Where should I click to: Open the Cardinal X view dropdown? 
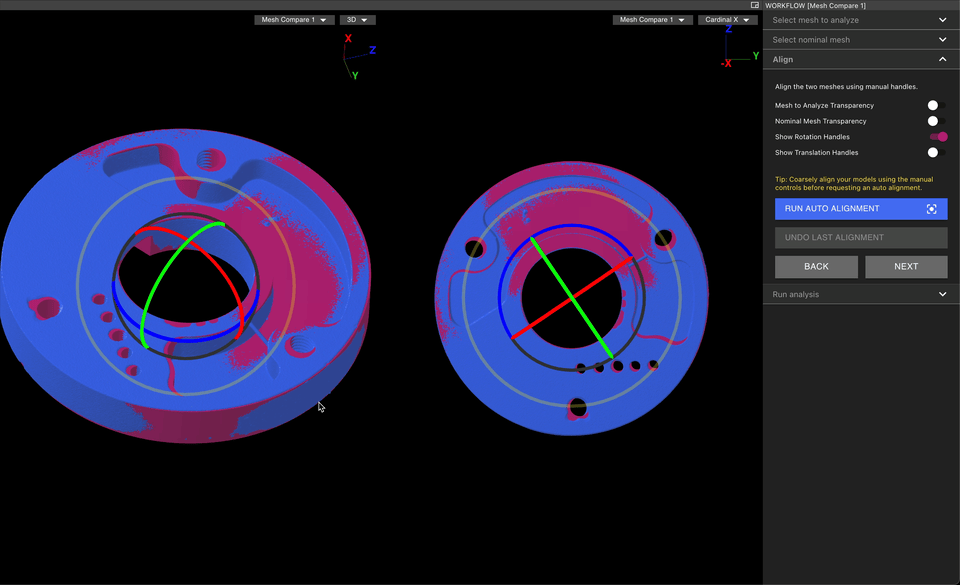(727, 20)
